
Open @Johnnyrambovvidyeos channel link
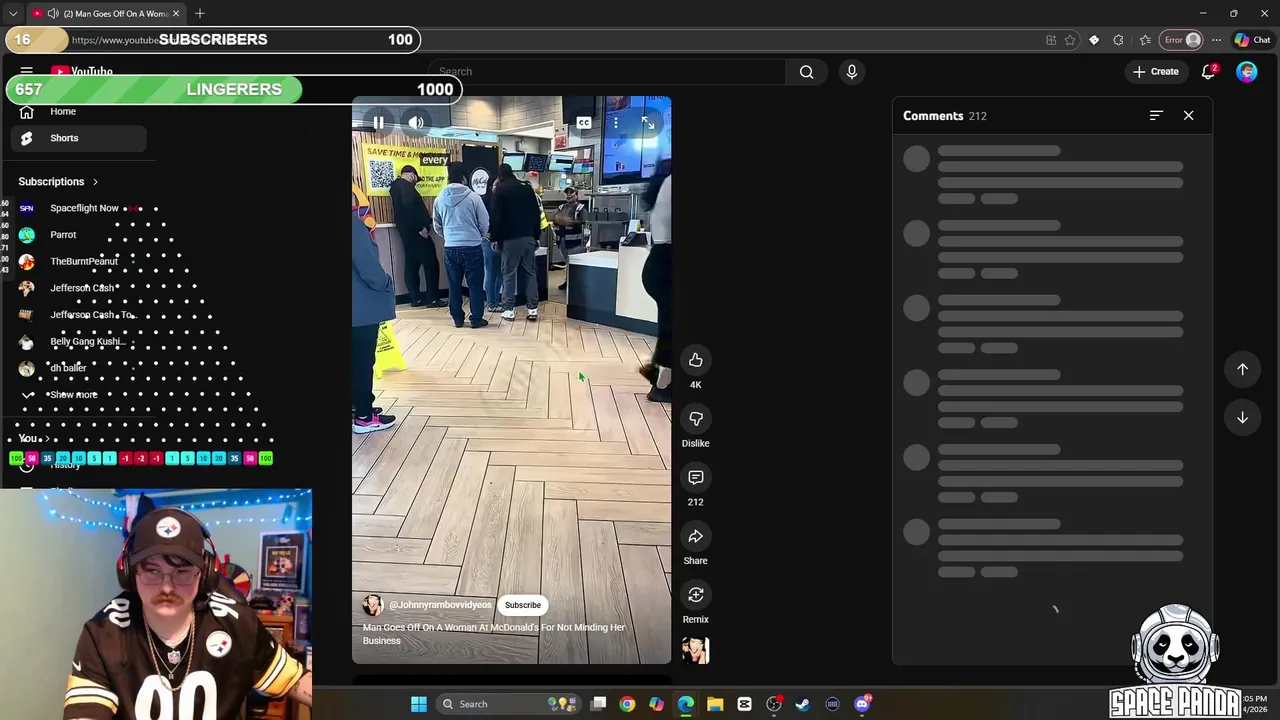tap(440, 605)
